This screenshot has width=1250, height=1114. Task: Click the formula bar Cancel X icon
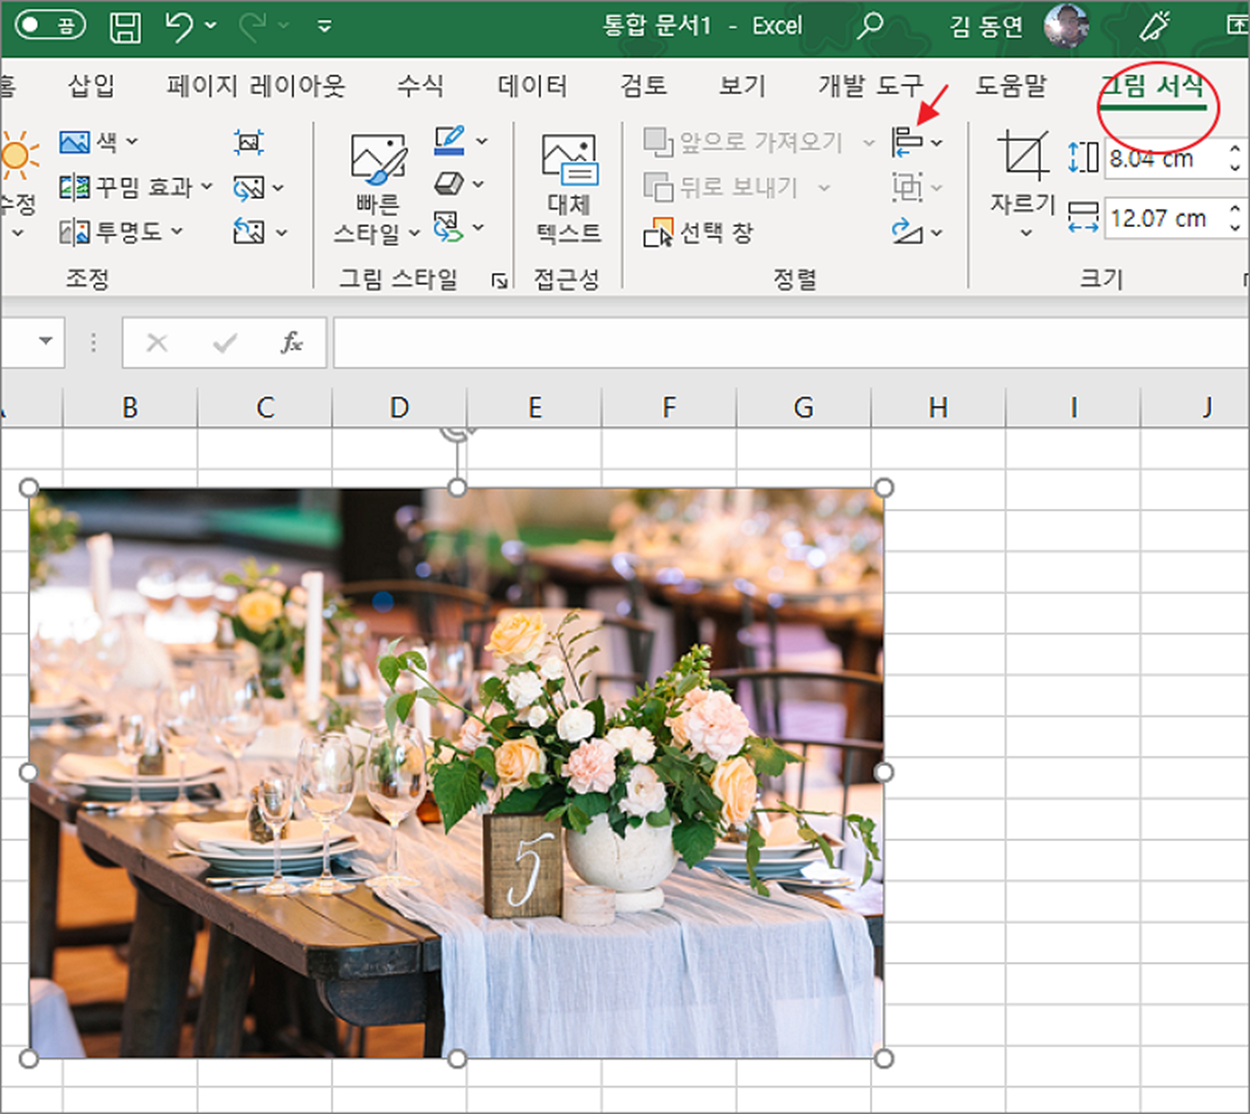tap(157, 343)
